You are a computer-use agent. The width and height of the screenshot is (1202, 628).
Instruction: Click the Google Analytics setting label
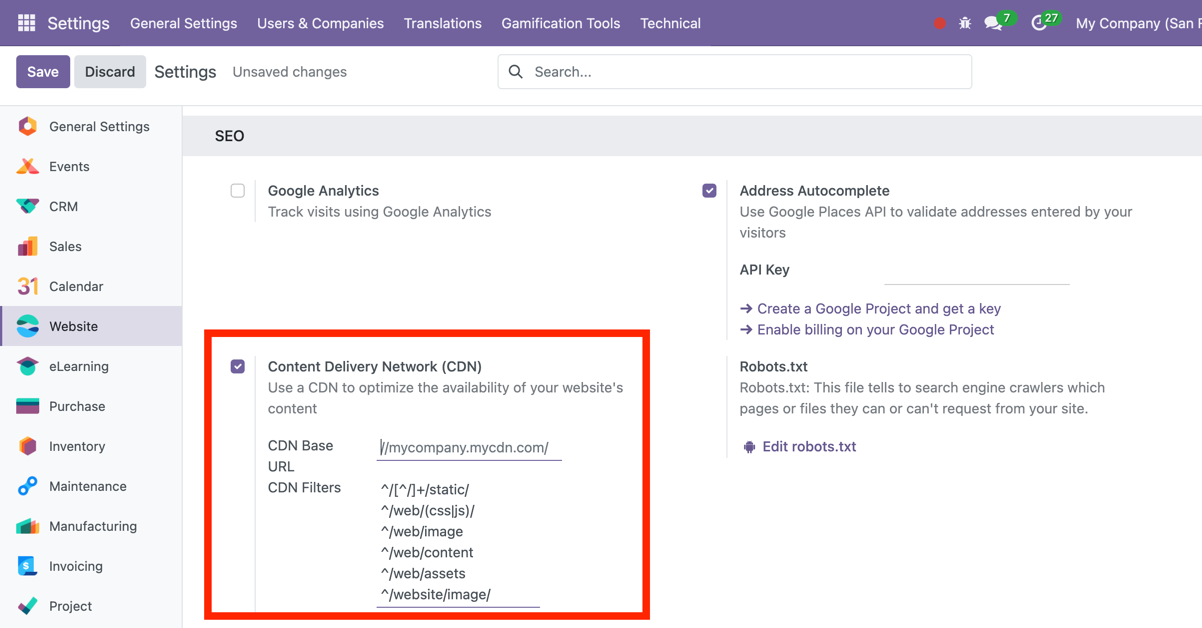(323, 191)
